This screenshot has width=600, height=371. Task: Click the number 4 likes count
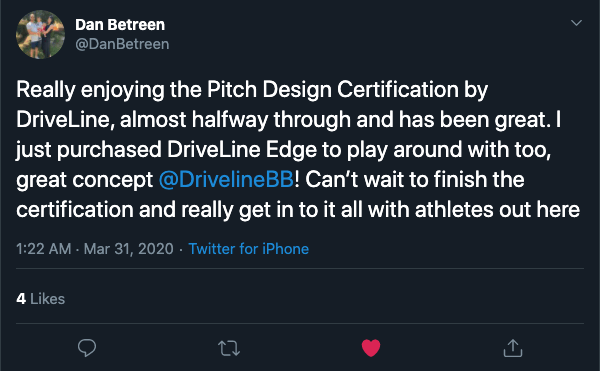[x=21, y=299]
